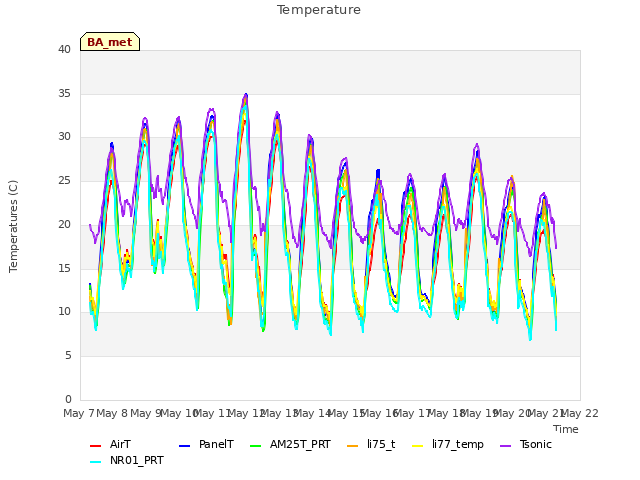This screenshot has height=480, width=640.
Task: Click the Time x-axis title
Action: (566, 429)
